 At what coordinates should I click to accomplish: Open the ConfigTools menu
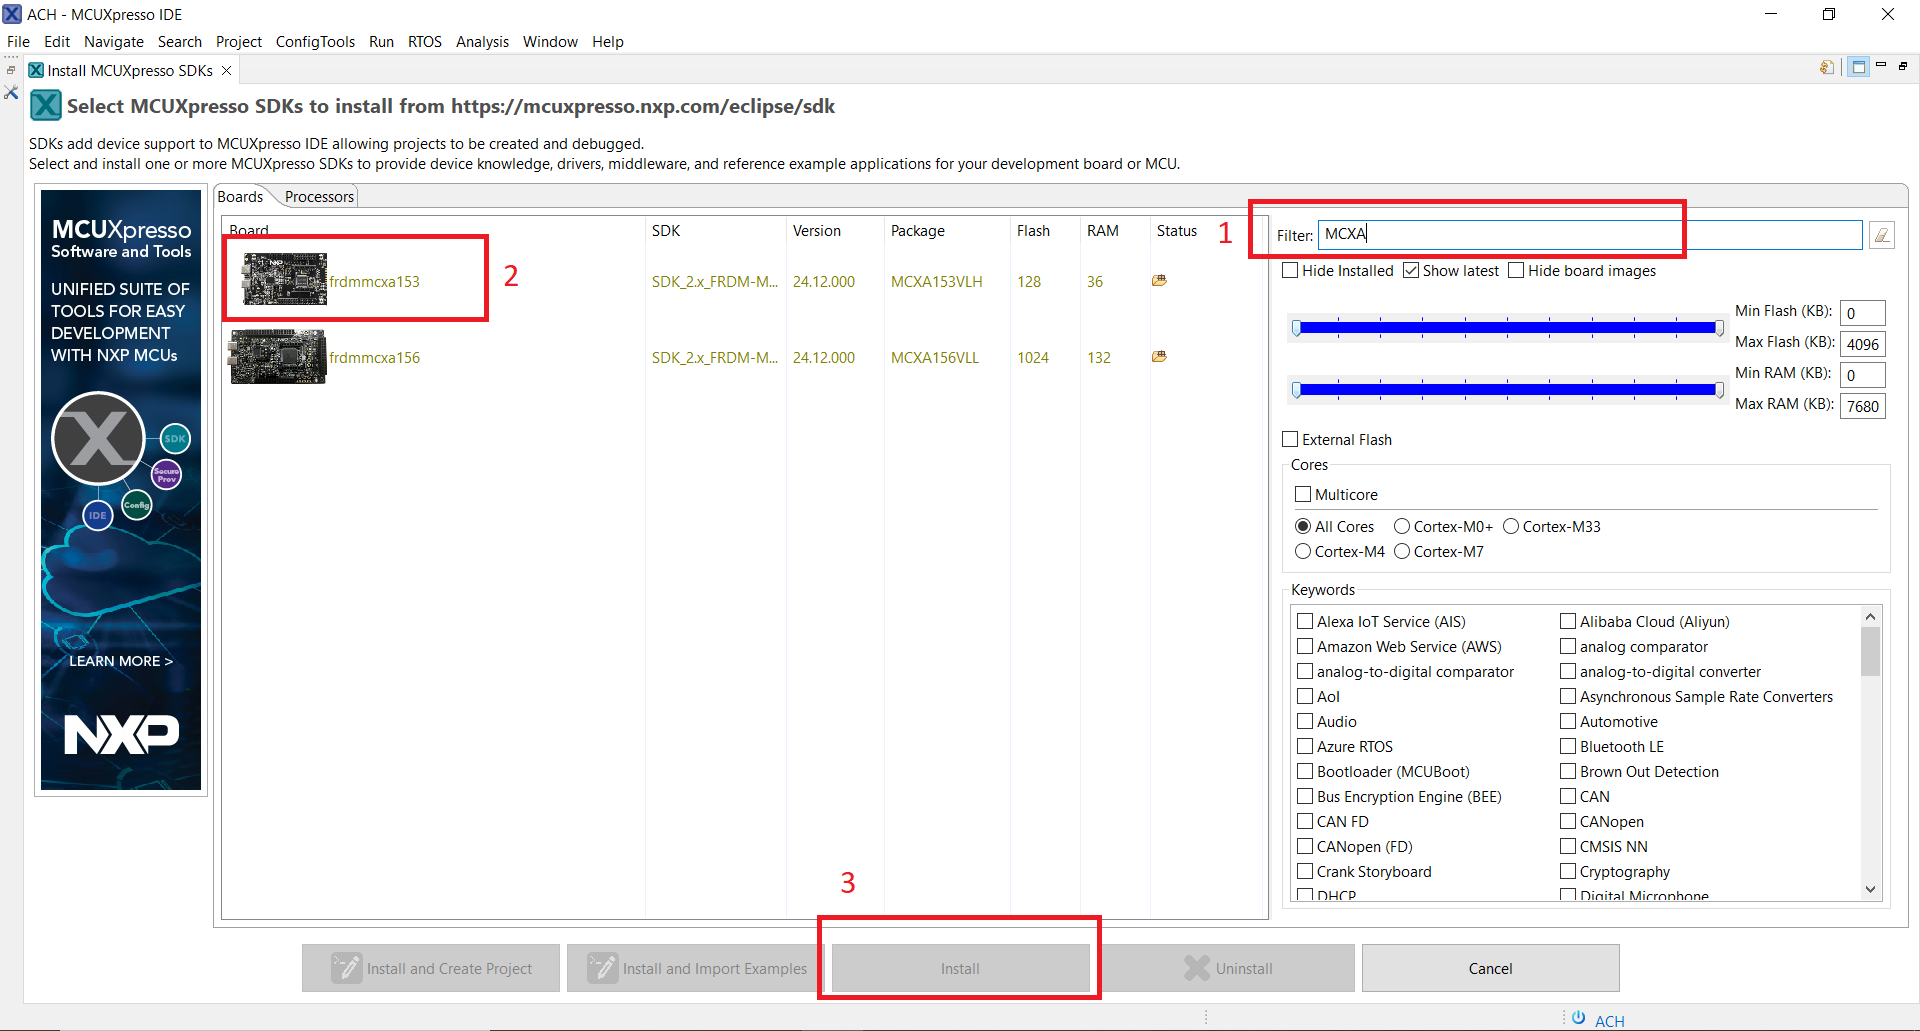point(315,42)
